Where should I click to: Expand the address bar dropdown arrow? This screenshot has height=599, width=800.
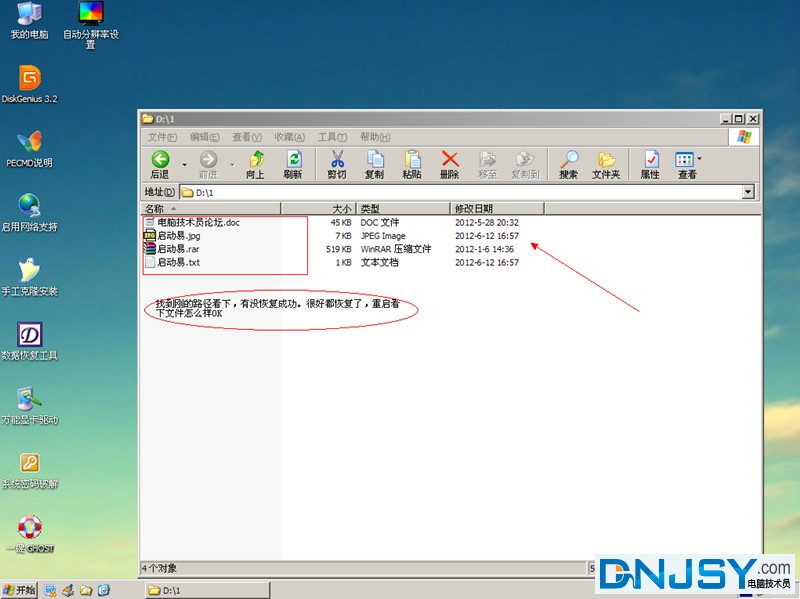point(748,192)
